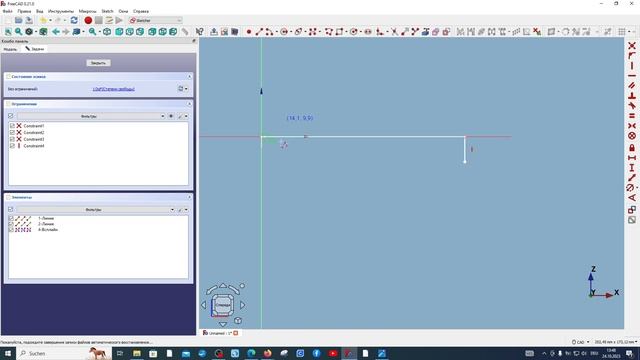Apply Equal constraint from right toolbar

pos(632,116)
